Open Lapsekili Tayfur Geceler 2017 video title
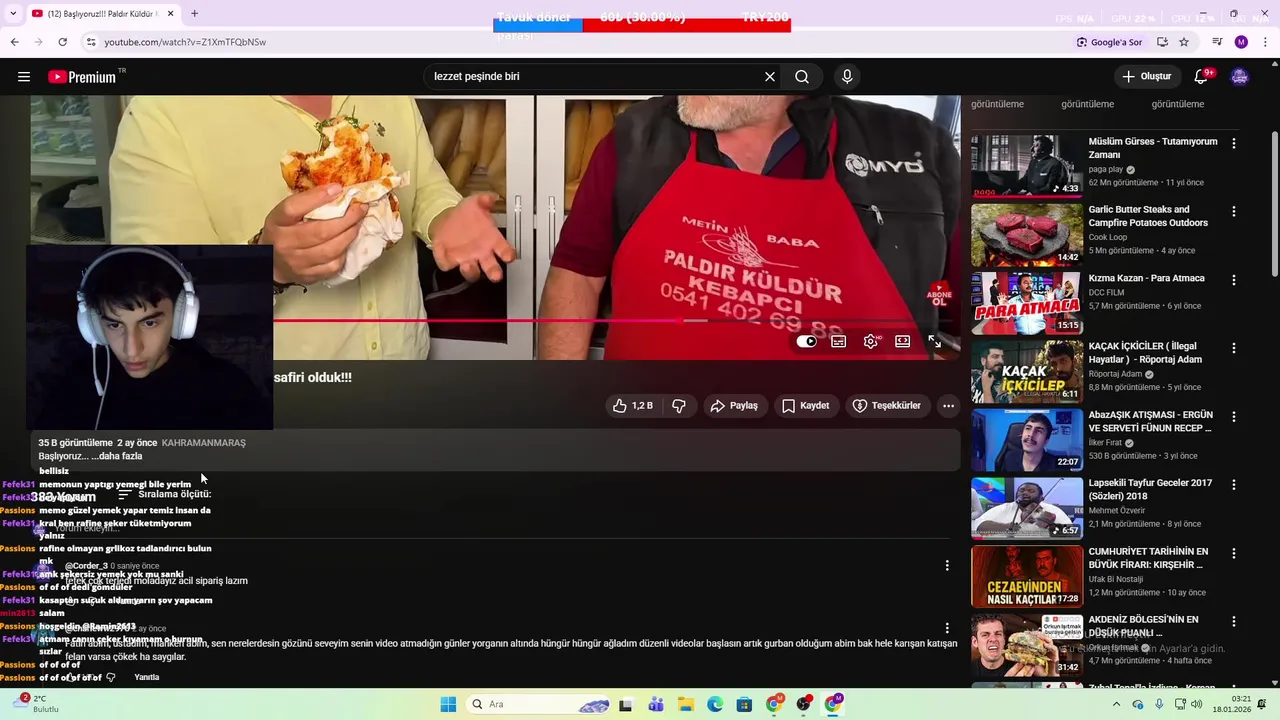The image size is (1280, 720). (1150, 490)
